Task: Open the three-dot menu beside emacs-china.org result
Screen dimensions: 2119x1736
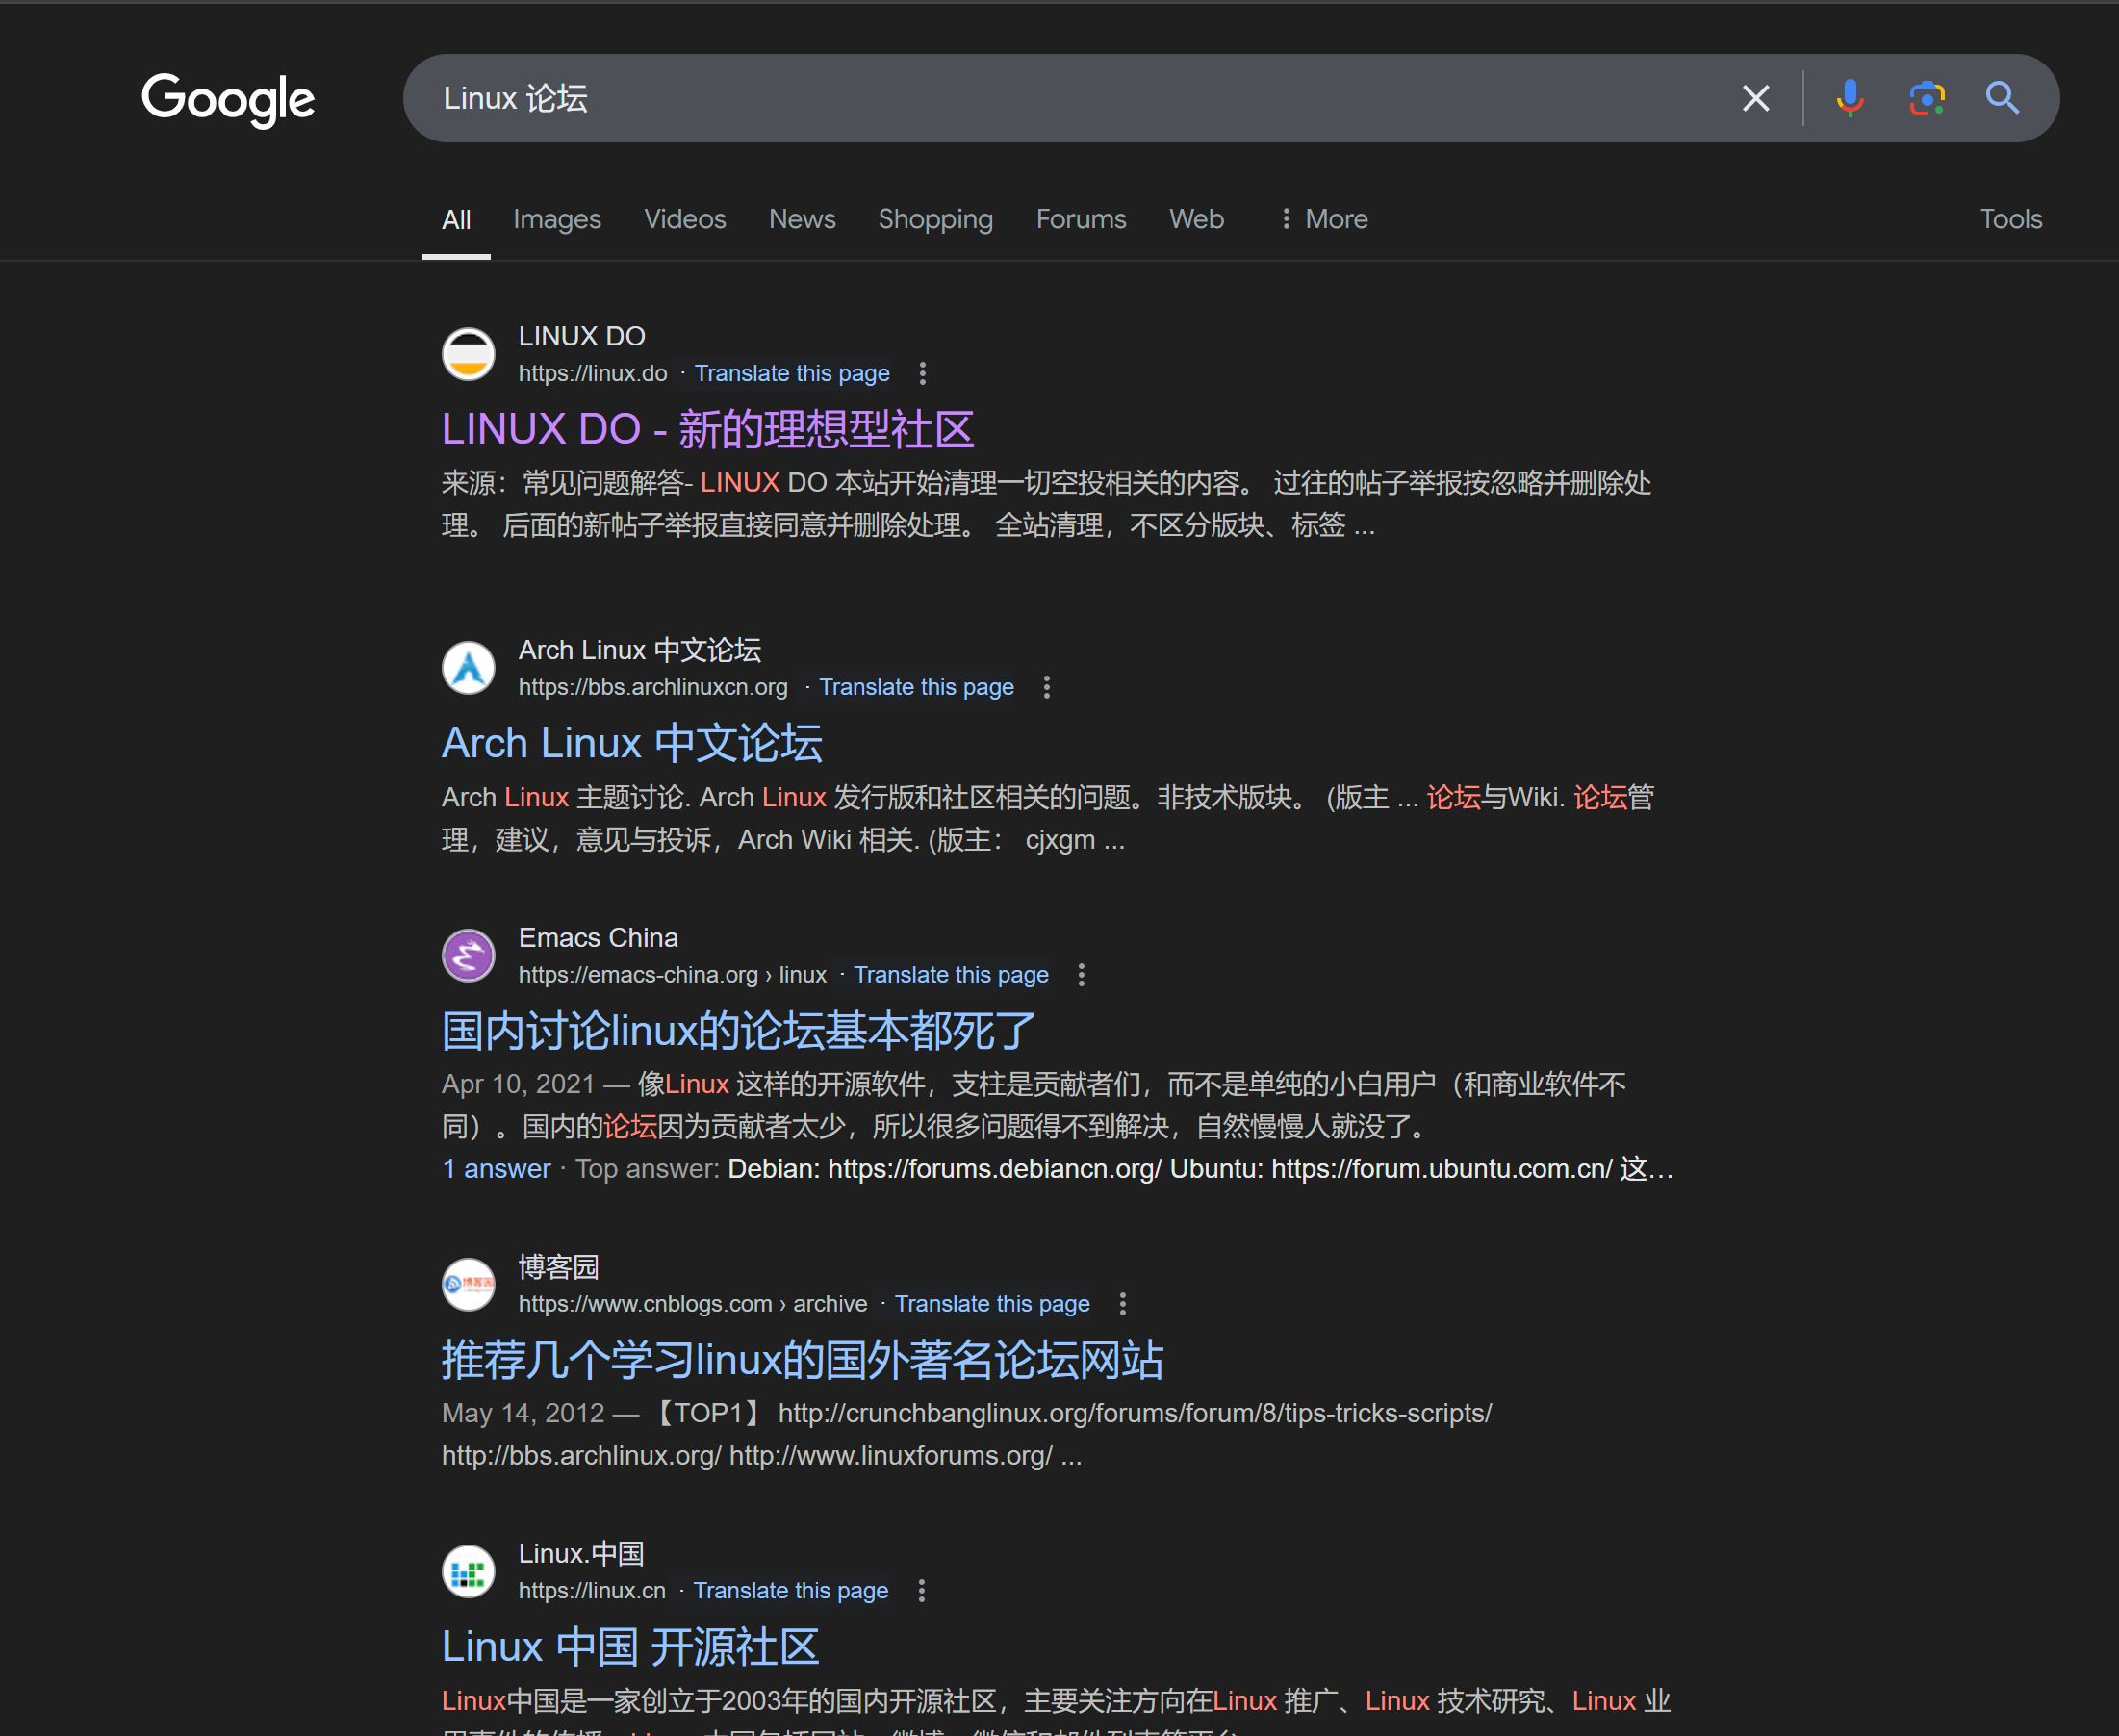Action: [x=1081, y=975]
